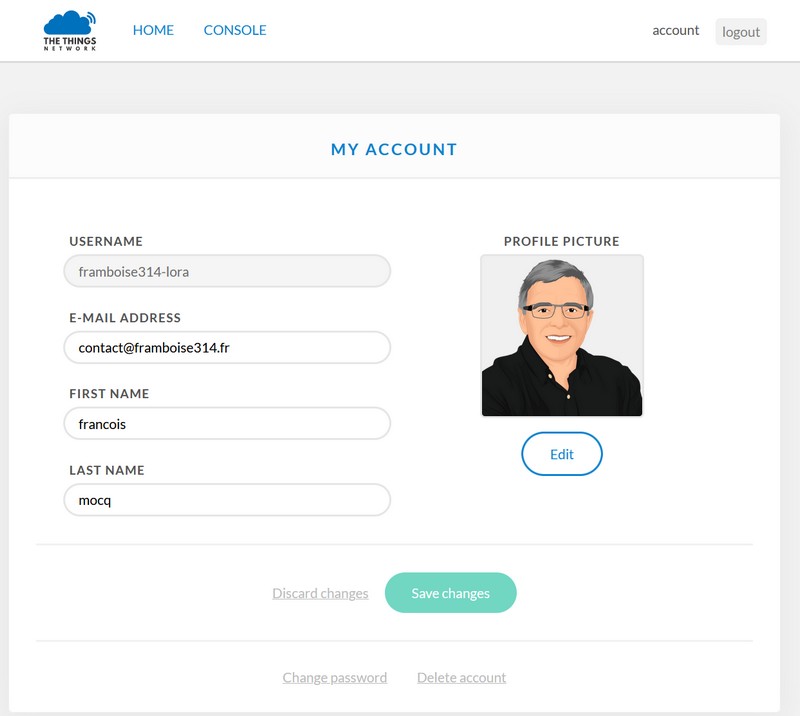Image resolution: width=800 pixels, height=716 pixels.
Task: Focus the E-mail address input
Action: (227, 348)
